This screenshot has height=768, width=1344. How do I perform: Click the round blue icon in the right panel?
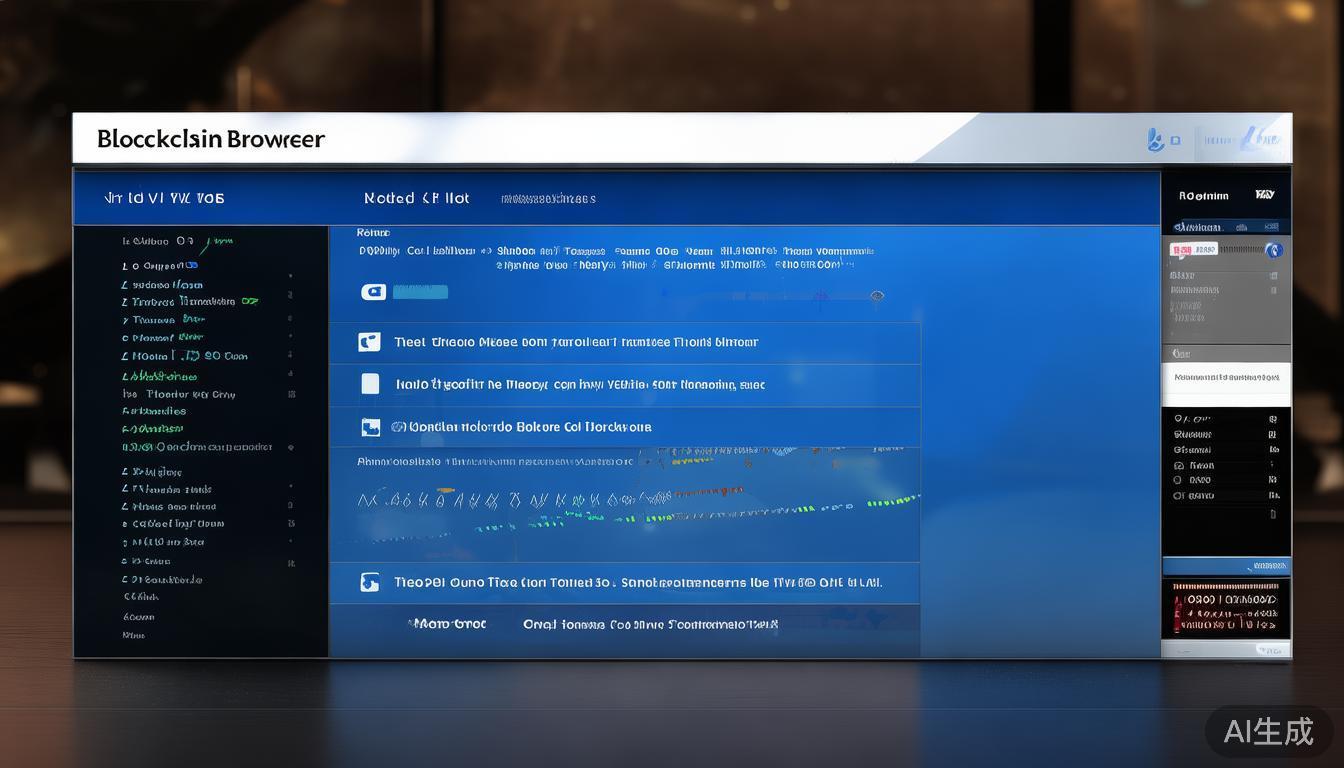point(1273,250)
